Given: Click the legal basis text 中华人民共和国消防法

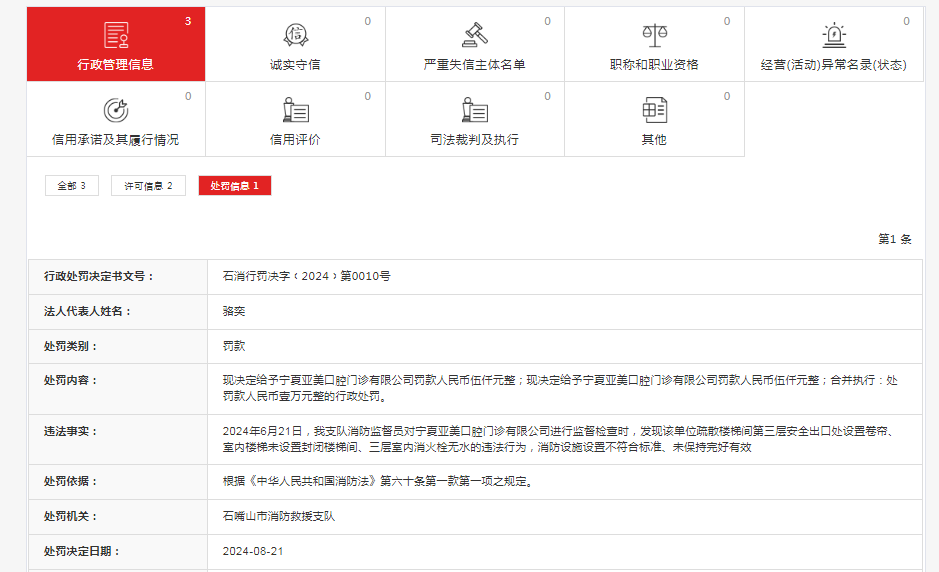Looking at the screenshot, I should (x=312, y=482).
